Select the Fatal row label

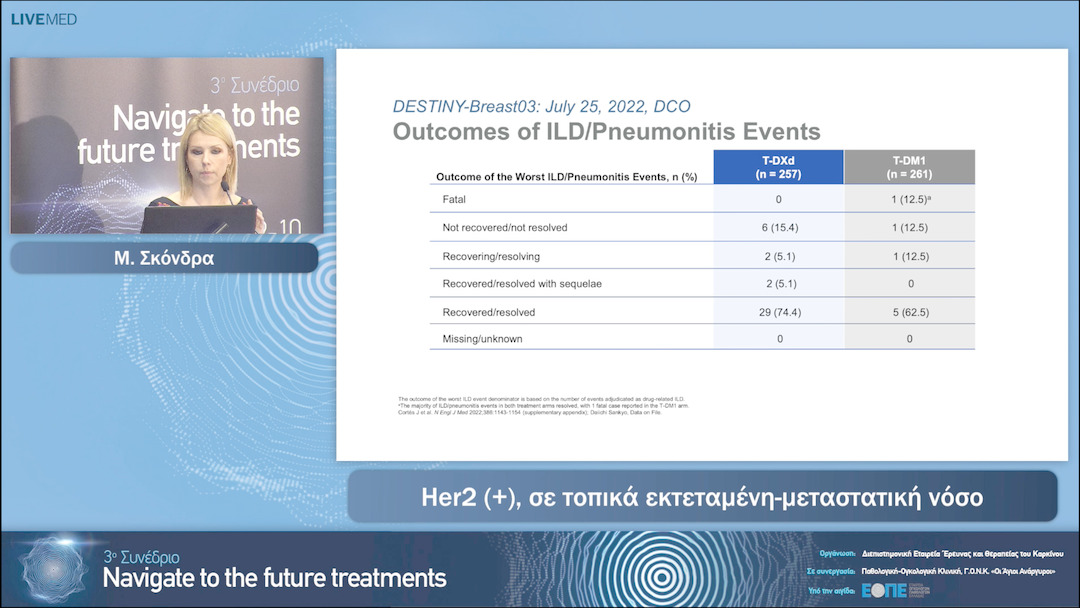pyautogui.click(x=454, y=200)
